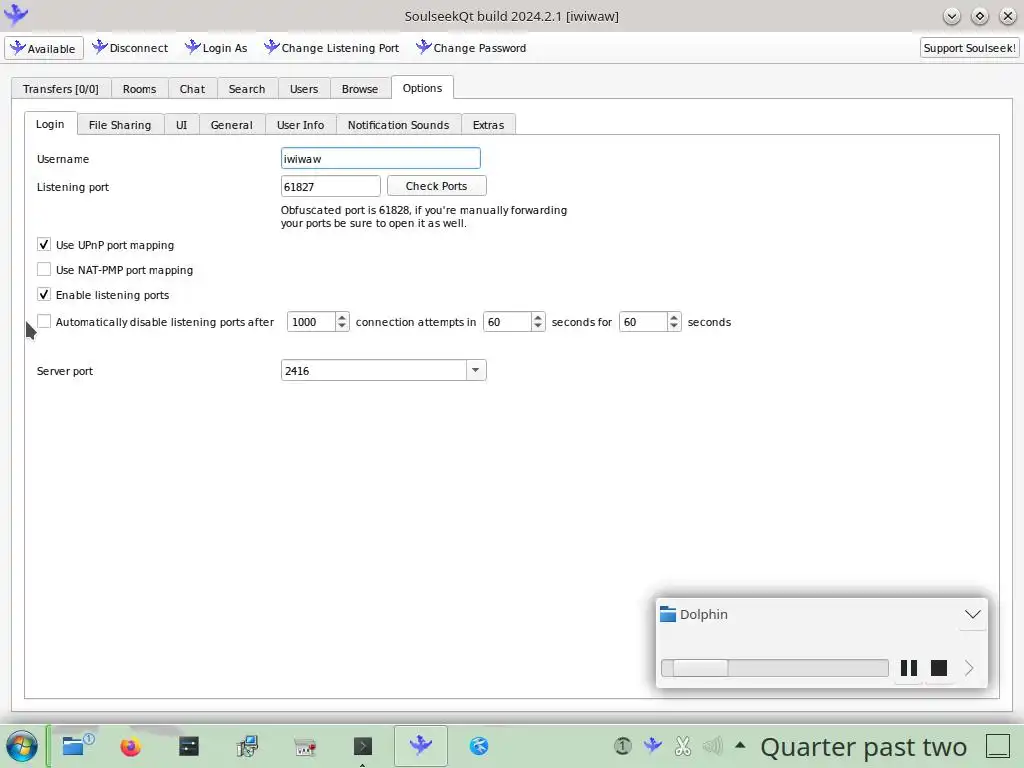Click the network computers taskbar icon
Screen dimensions: 1024x768
click(248, 746)
